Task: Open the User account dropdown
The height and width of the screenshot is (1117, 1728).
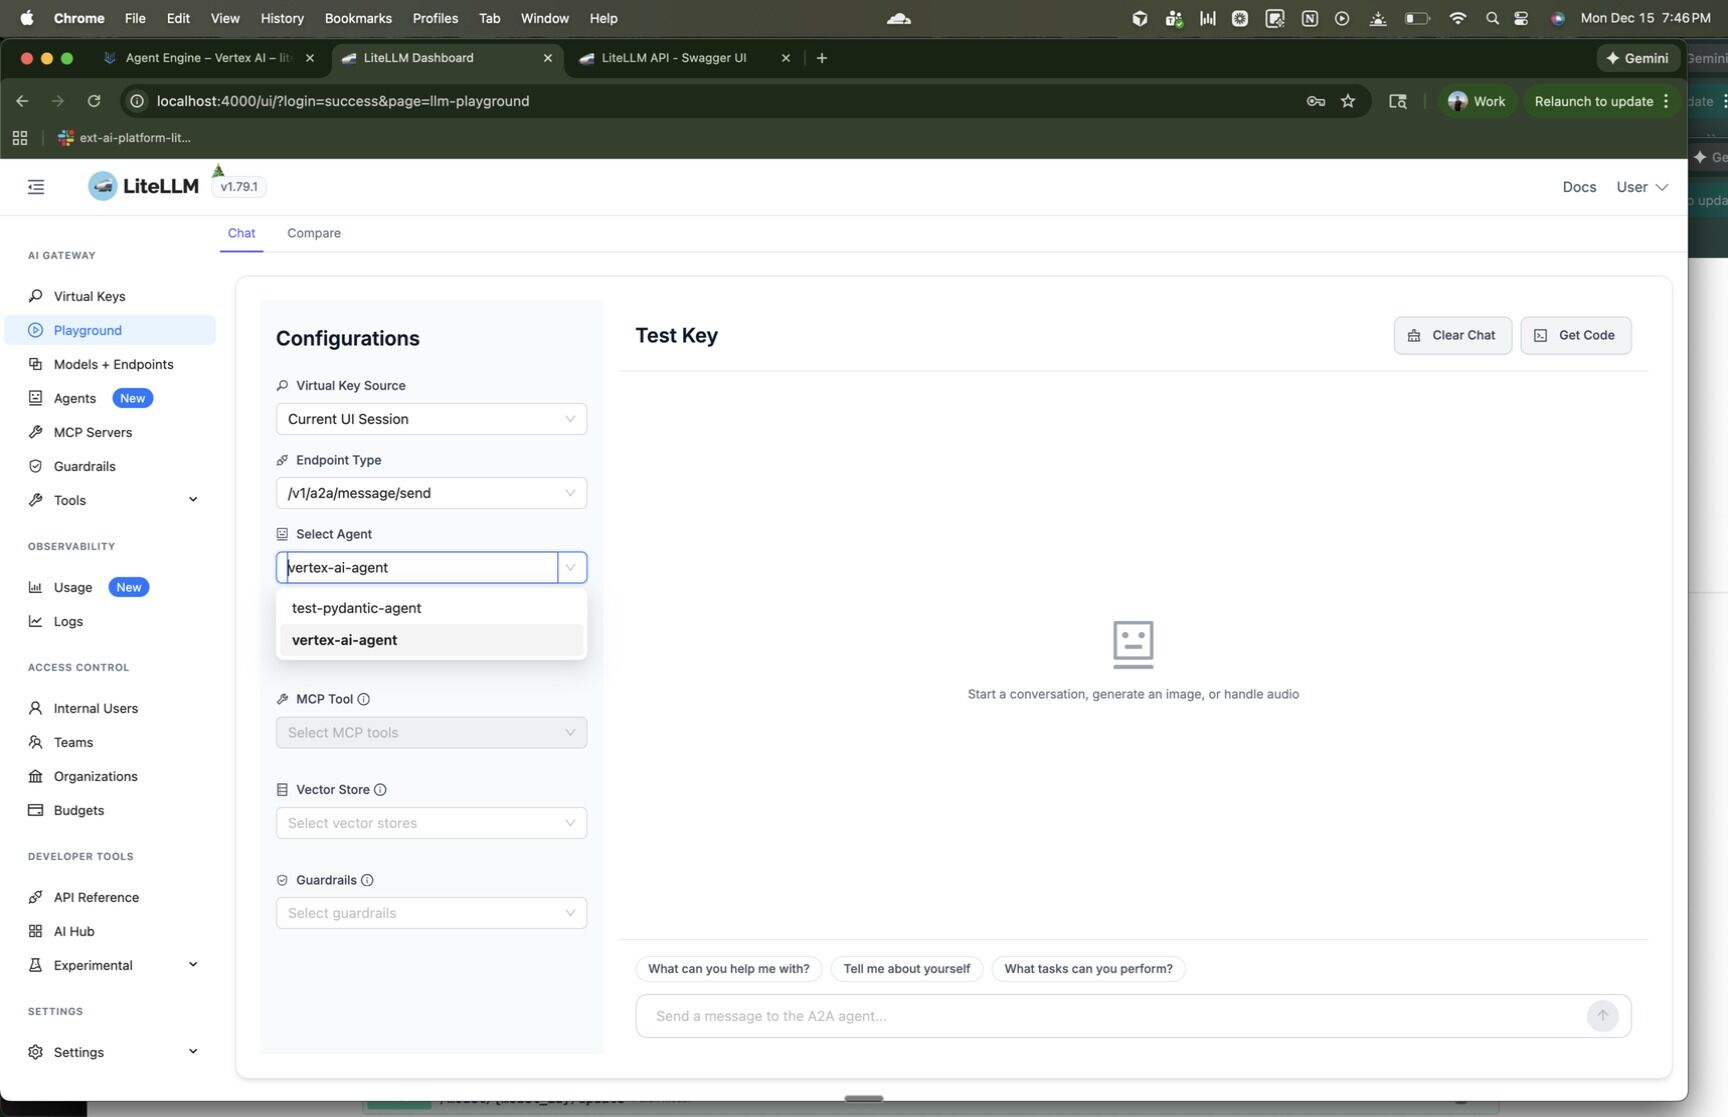Action: click(1642, 187)
